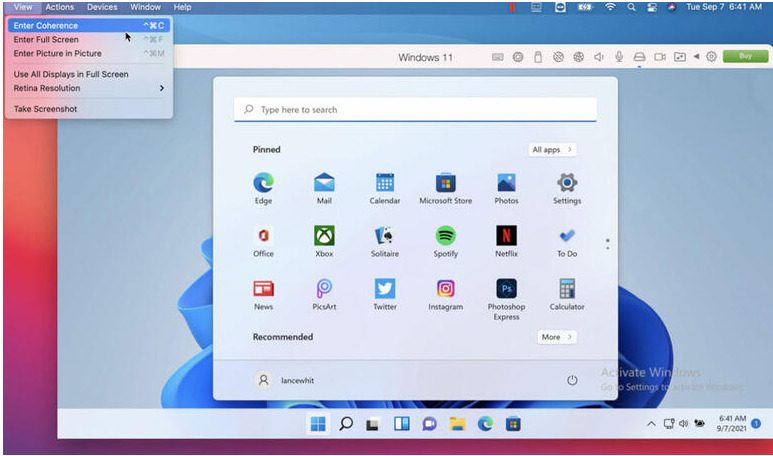Viewport: 773px width, 456px height.
Task: Expand All apps list
Action: coord(552,150)
